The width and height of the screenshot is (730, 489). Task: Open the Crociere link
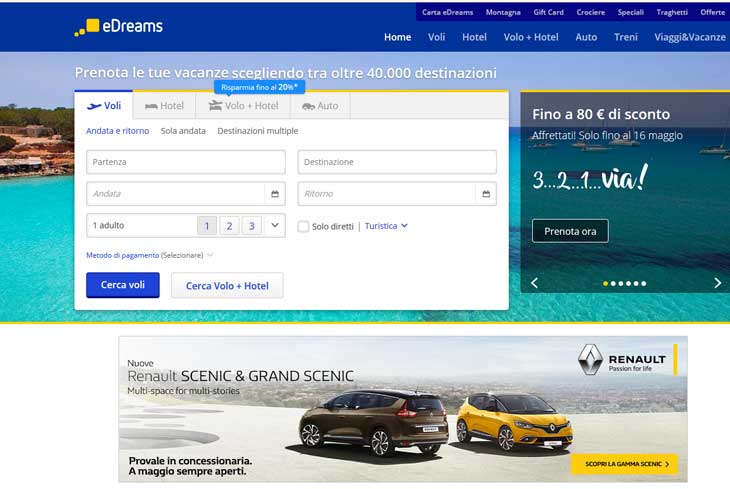[591, 12]
